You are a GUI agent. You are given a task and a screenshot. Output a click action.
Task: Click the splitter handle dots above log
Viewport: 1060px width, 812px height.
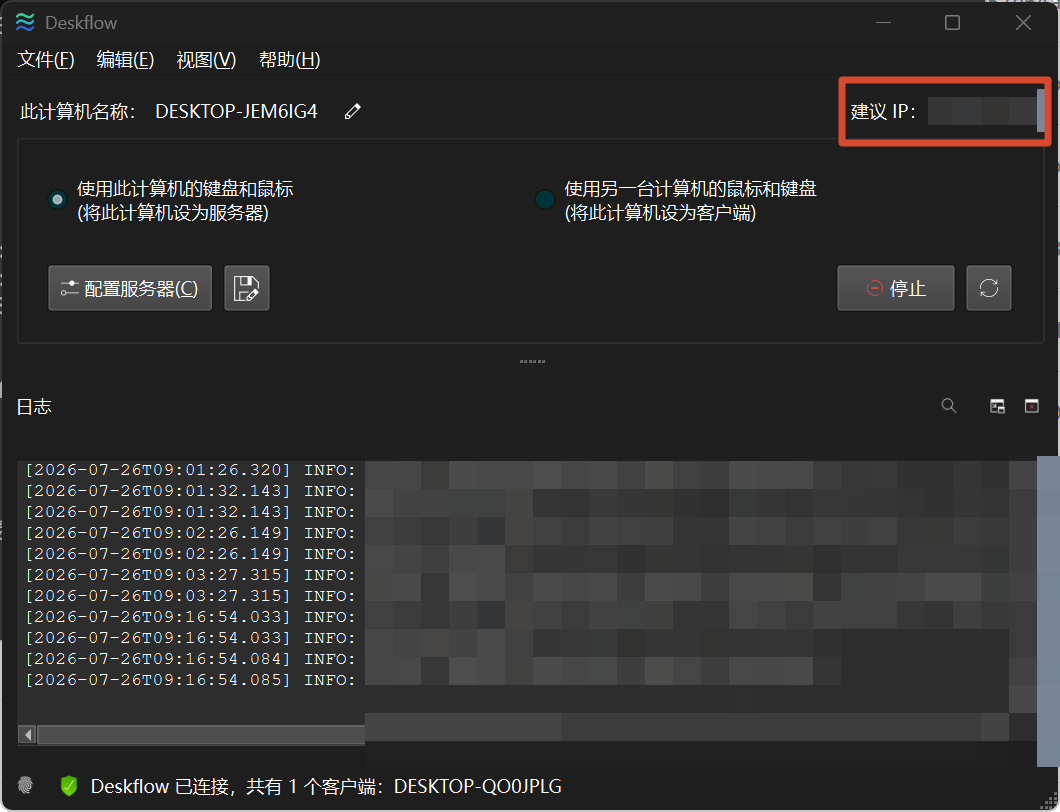tap(532, 362)
